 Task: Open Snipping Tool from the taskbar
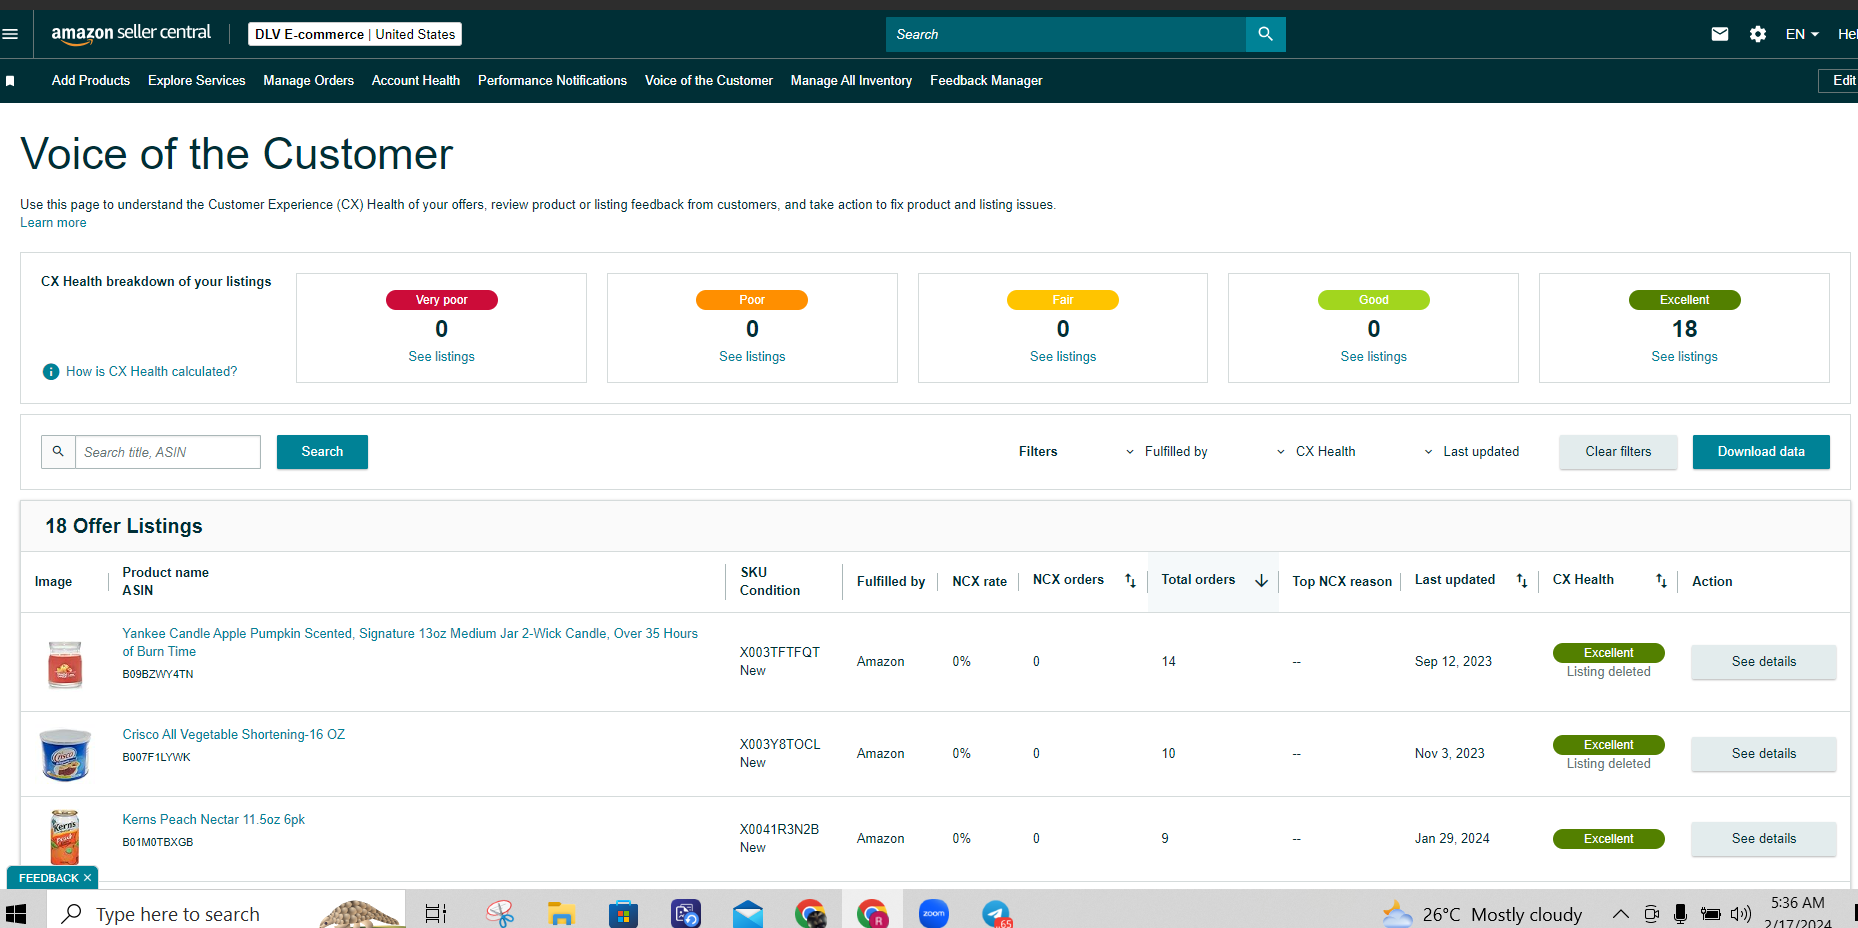pyautogui.click(x=499, y=914)
